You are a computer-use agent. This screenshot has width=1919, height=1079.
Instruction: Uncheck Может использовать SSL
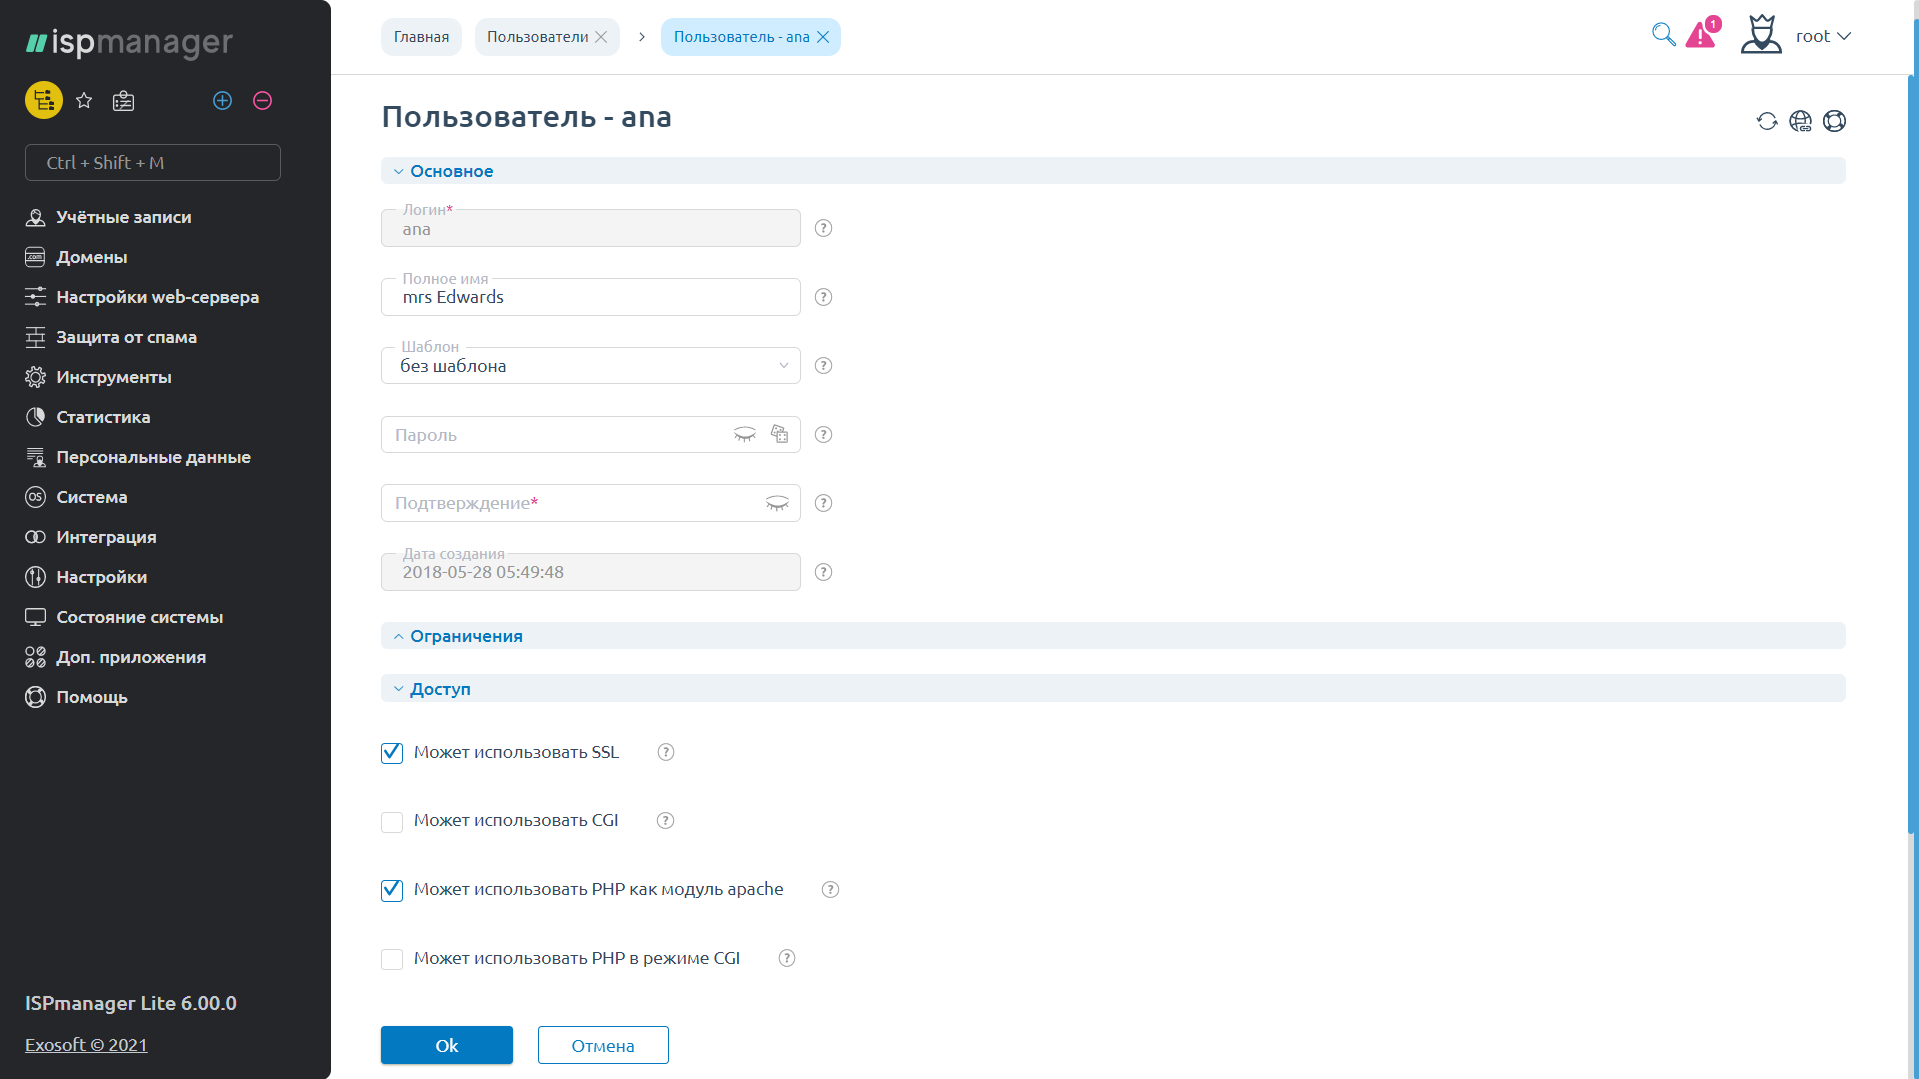click(x=392, y=753)
